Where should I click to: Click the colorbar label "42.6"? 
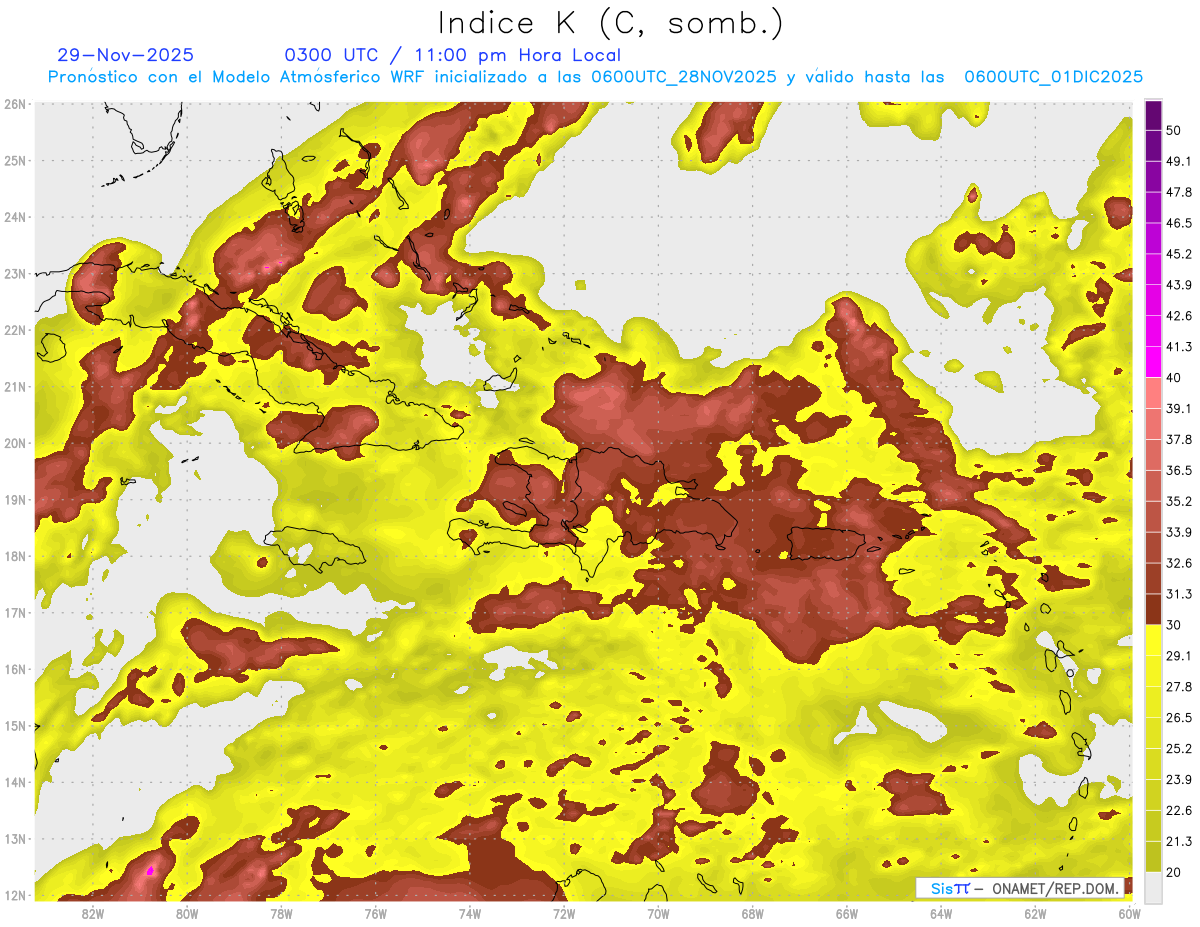click(x=1179, y=316)
